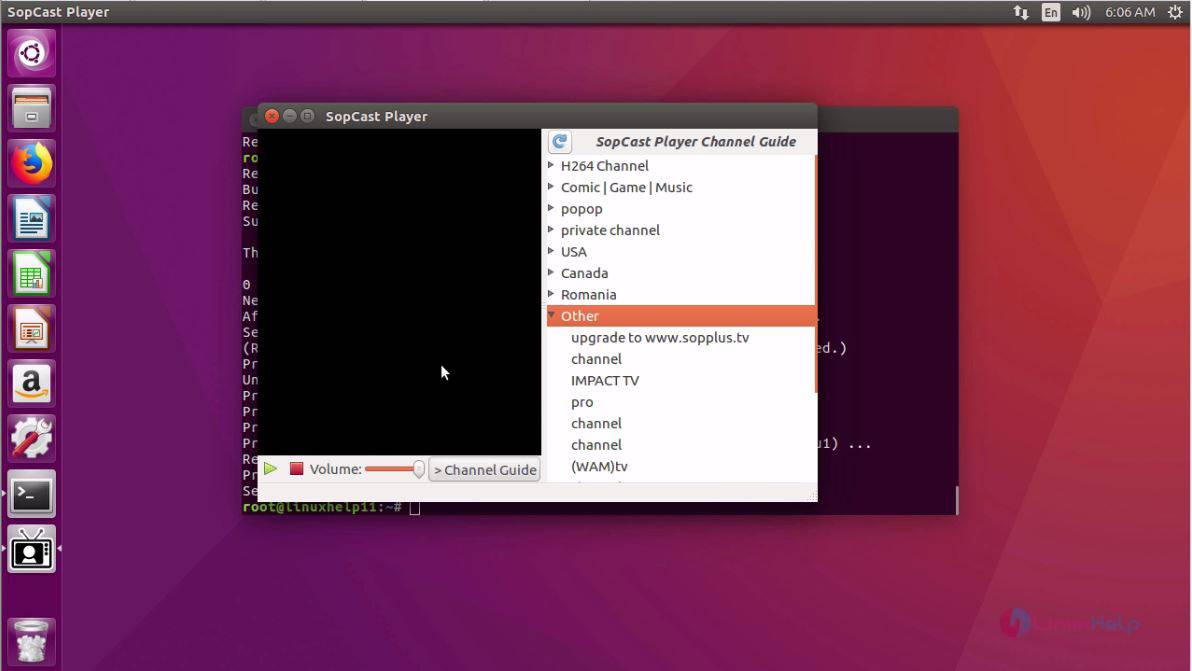Open the Trash in the launcher
The width and height of the screenshot is (1192, 671).
[x=31, y=641]
